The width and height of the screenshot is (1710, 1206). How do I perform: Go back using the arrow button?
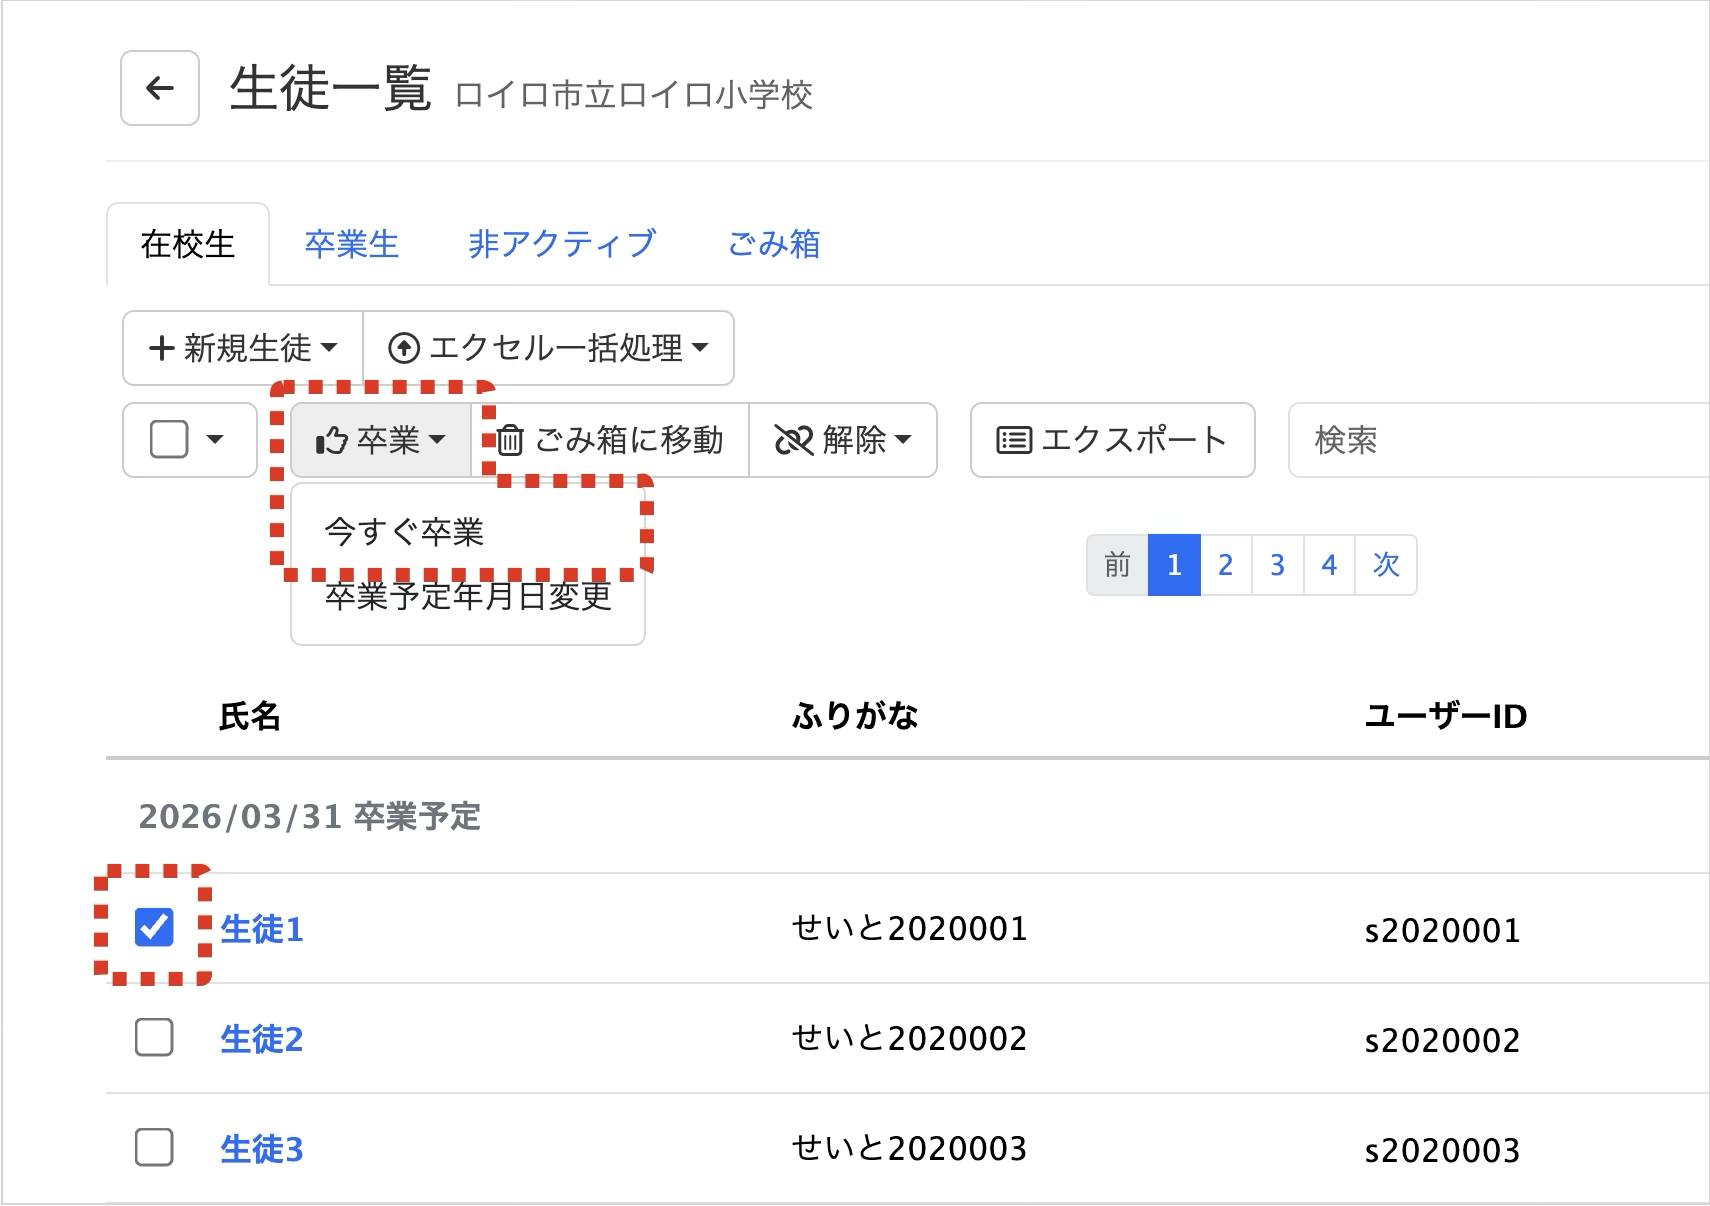point(160,88)
